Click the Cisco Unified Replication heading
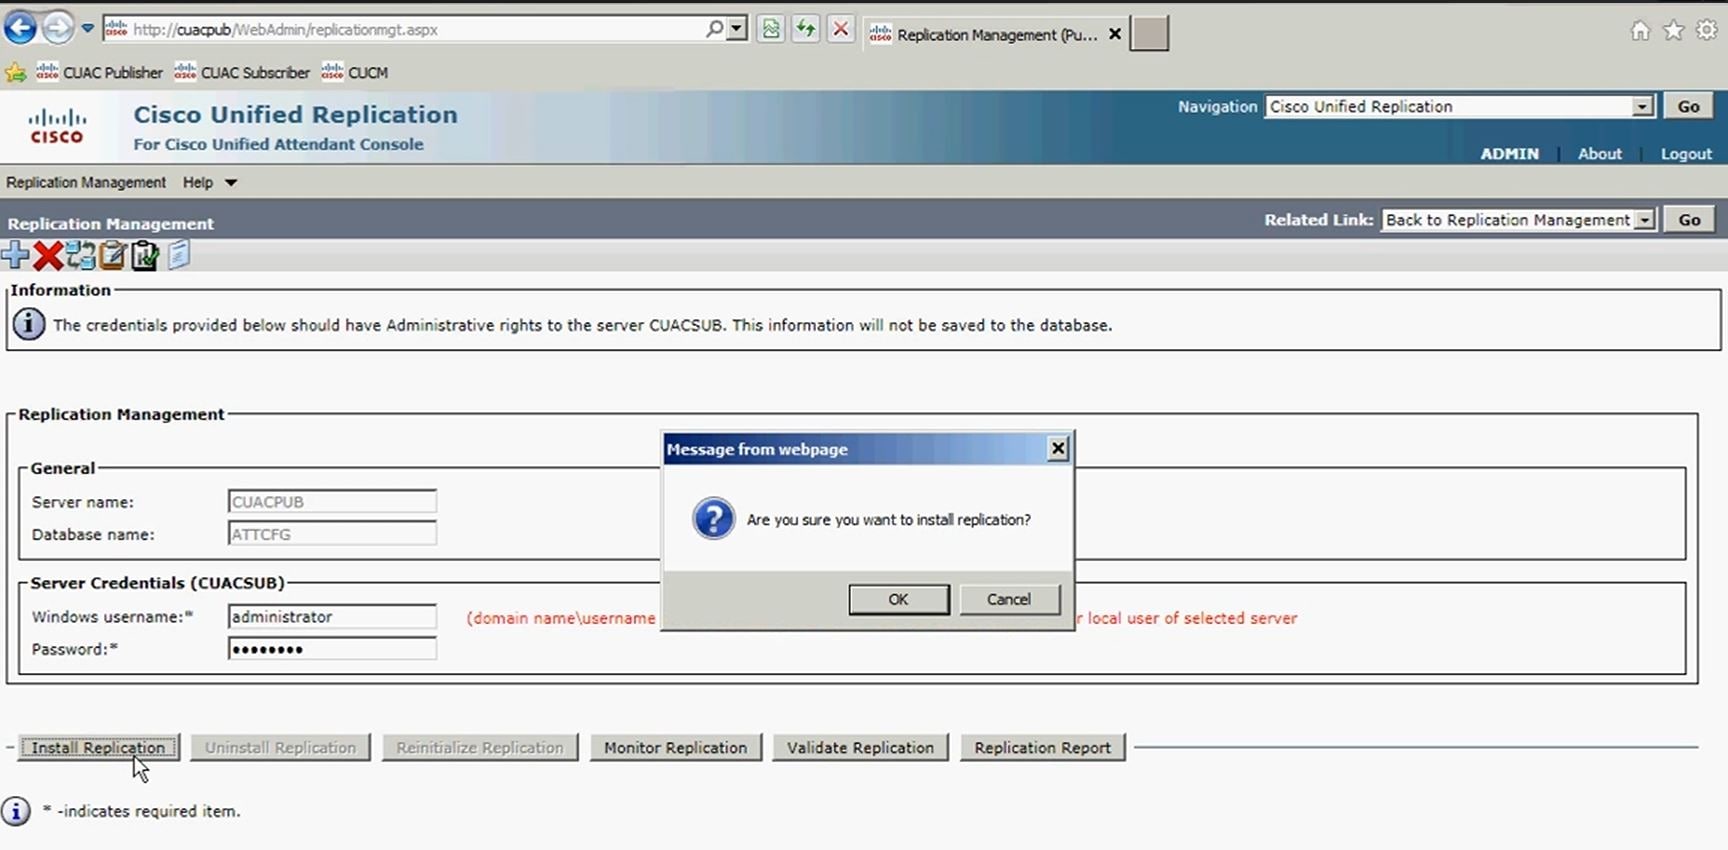1728x850 pixels. [295, 115]
